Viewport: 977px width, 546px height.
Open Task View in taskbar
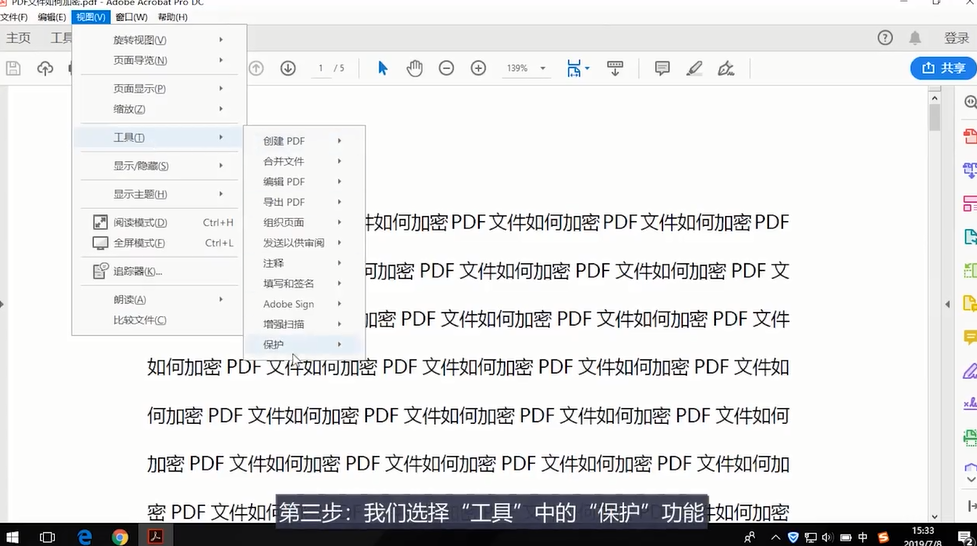point(47,536)
